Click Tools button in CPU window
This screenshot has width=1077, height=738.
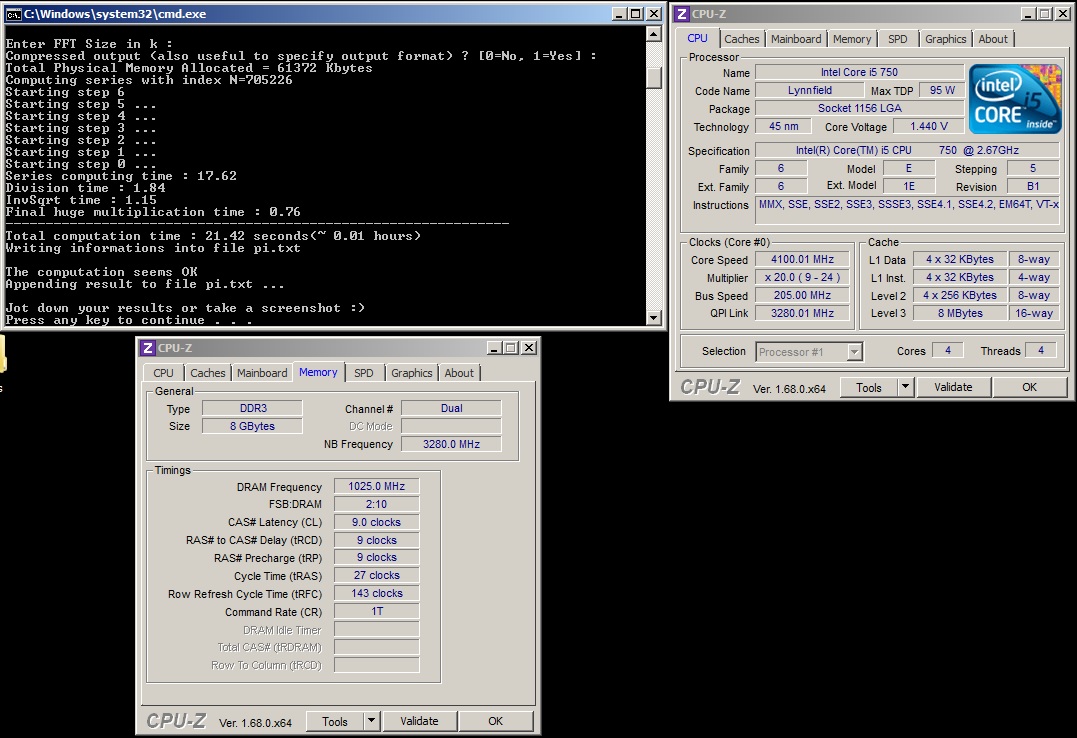pos(868,388)
